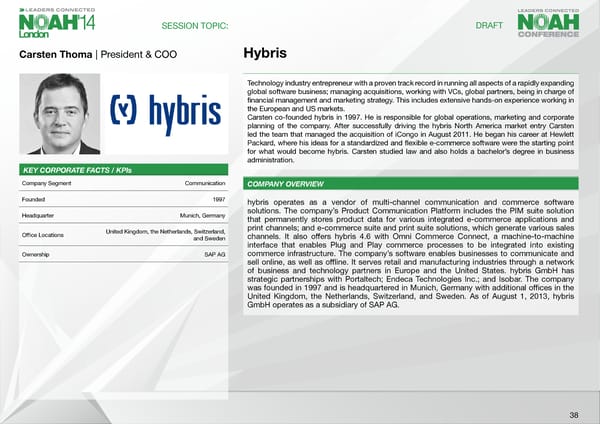Click the NOAH Conference logo
The width and height of the screenshot is (600, 424).
(x=548, y=24)
